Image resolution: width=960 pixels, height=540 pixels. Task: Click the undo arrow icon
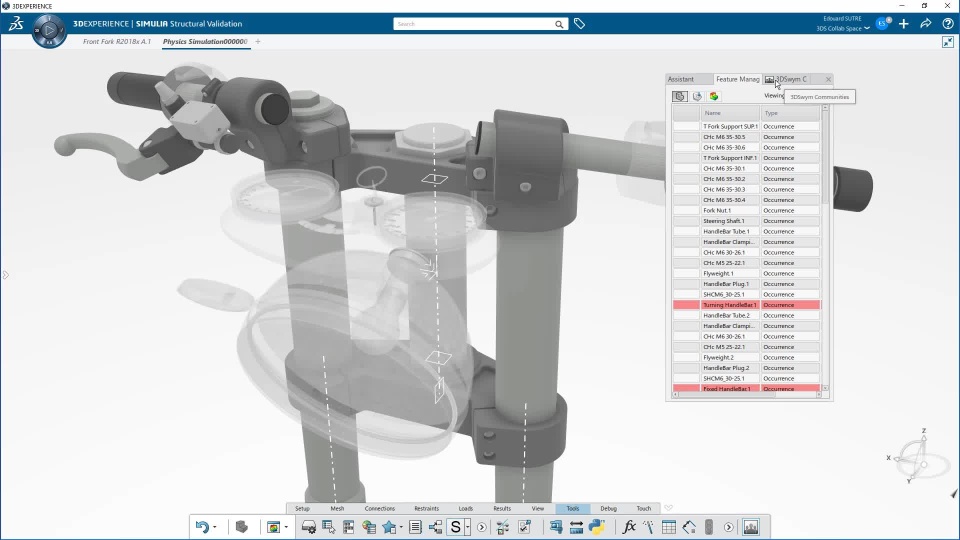pyautogui.click(x=202, y=527)
